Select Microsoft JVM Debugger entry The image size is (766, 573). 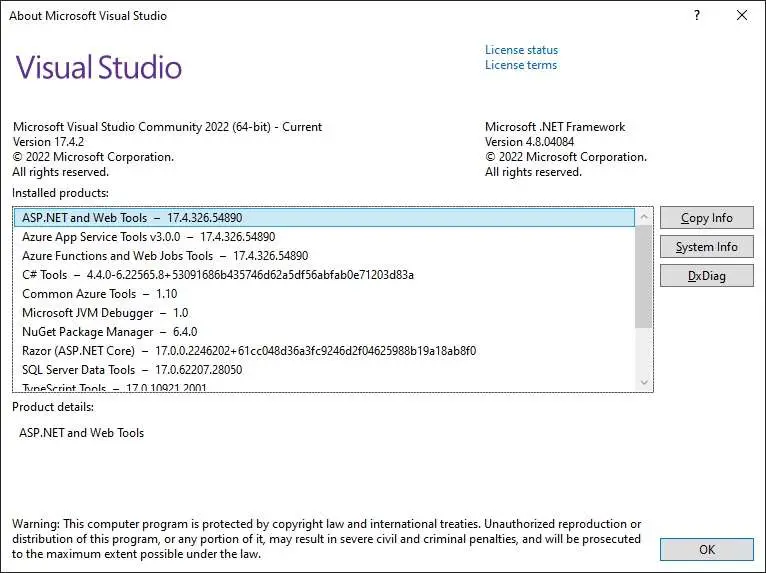[324, 313]
